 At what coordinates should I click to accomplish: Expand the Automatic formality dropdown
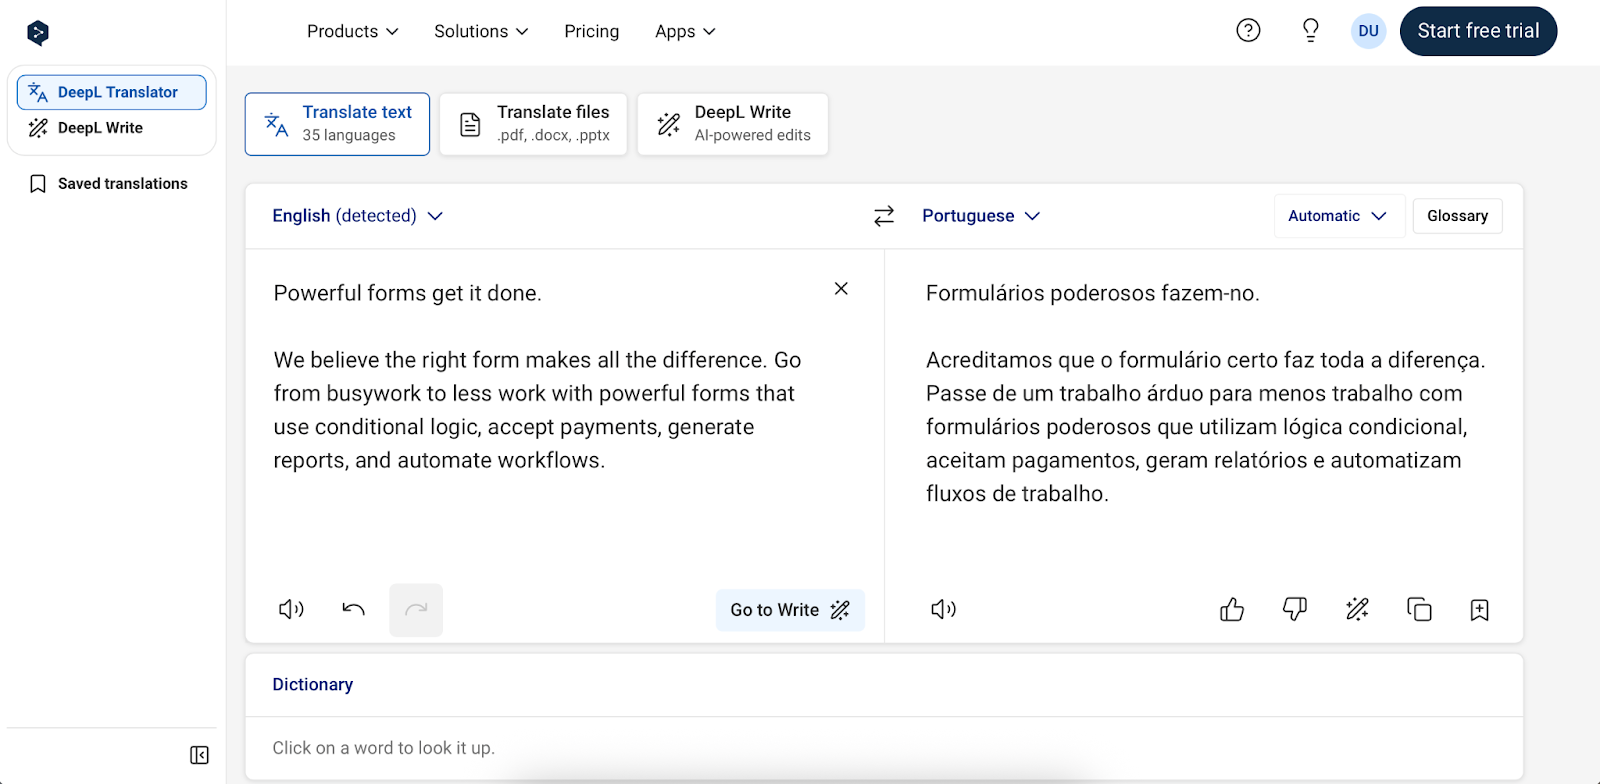(x=1337, y=216)
